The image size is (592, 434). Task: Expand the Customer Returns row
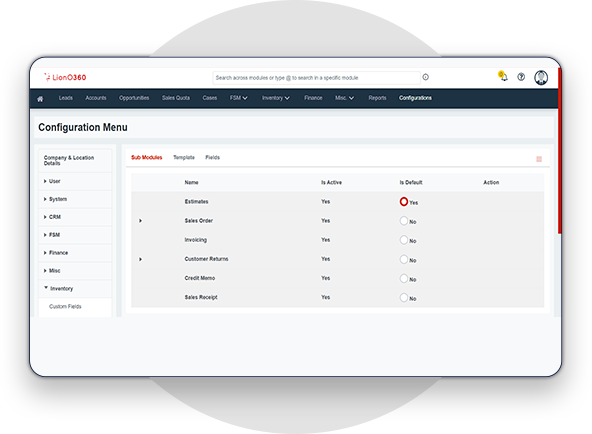click(x=140, y=259)
